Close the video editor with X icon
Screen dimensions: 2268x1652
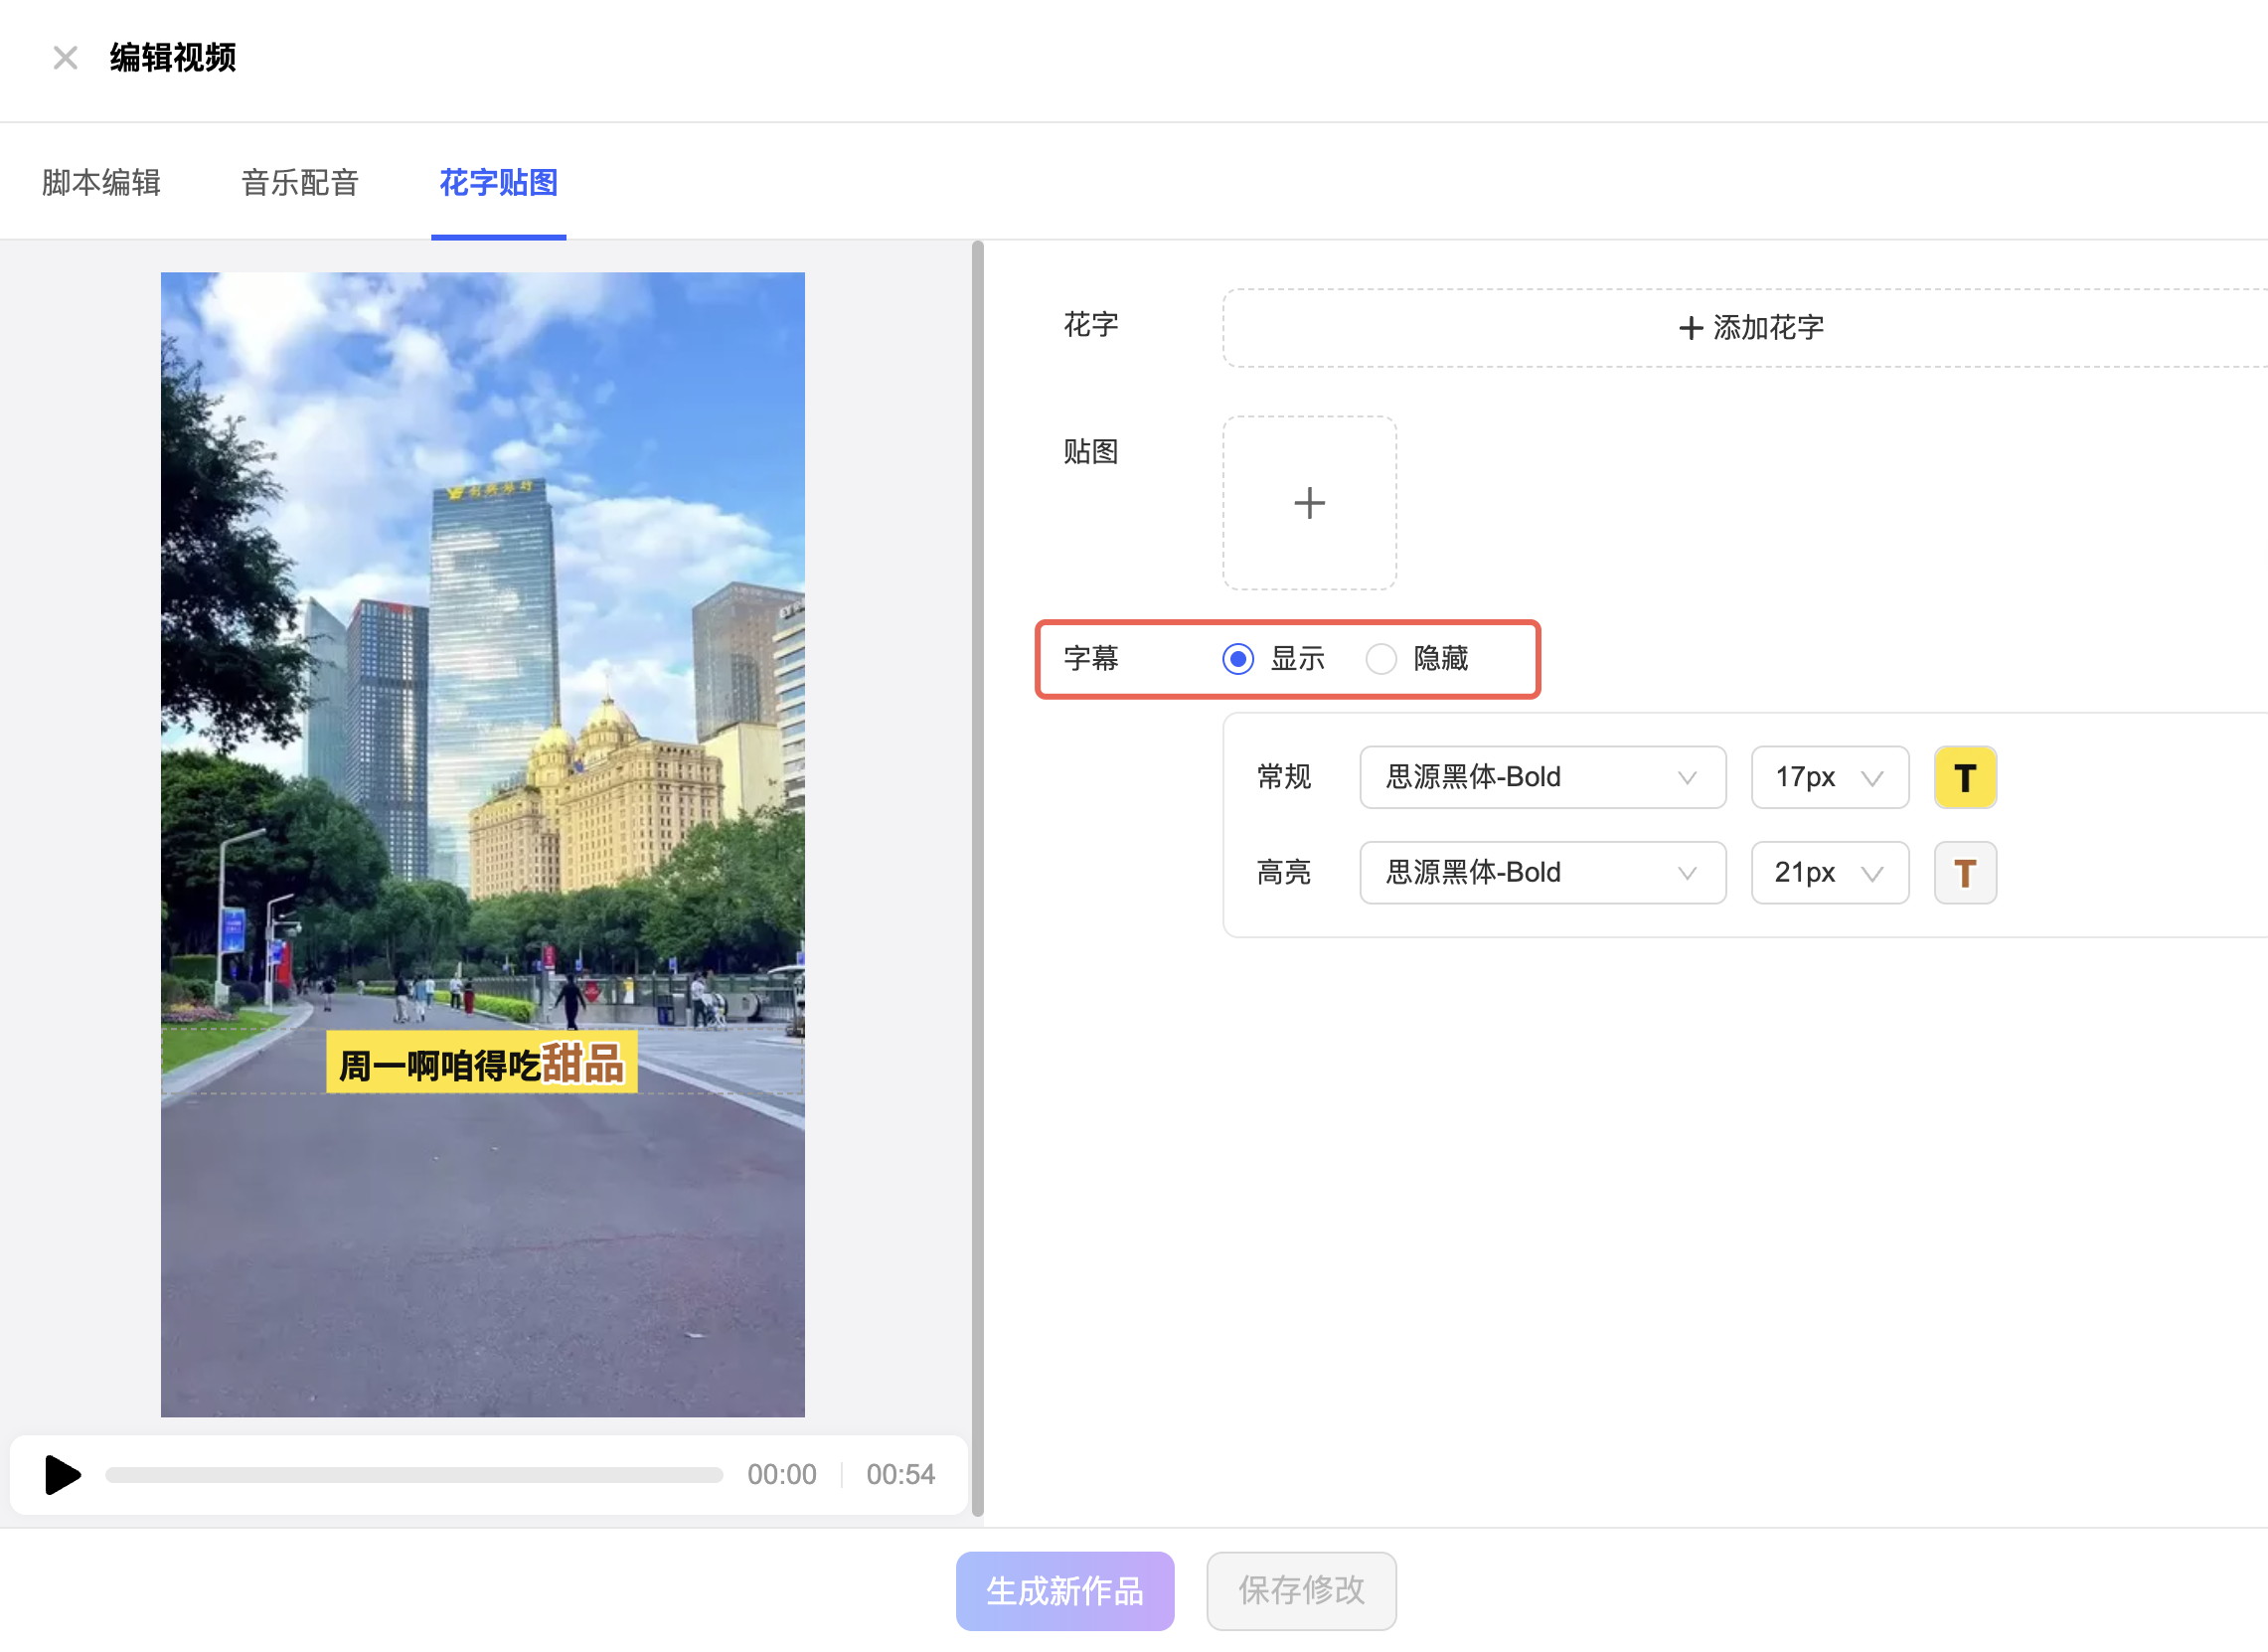click(x=65, y=58)
